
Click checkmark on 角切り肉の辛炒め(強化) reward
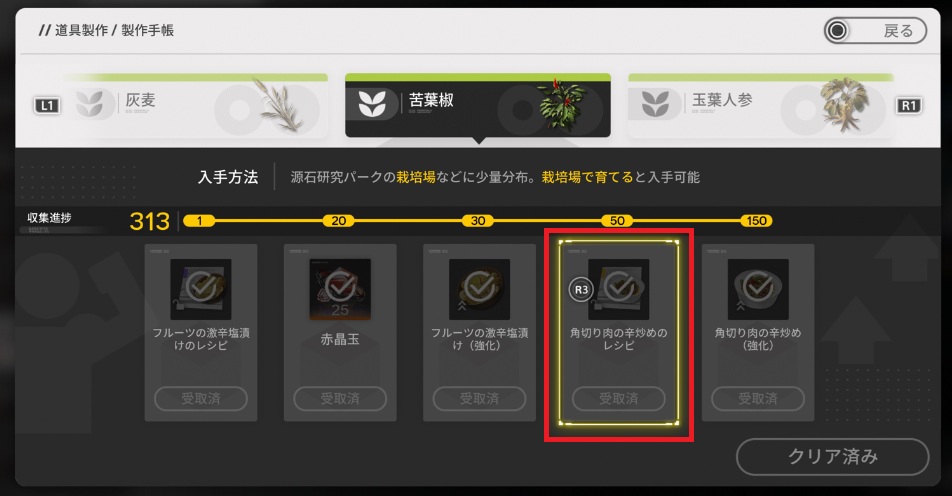758,287
